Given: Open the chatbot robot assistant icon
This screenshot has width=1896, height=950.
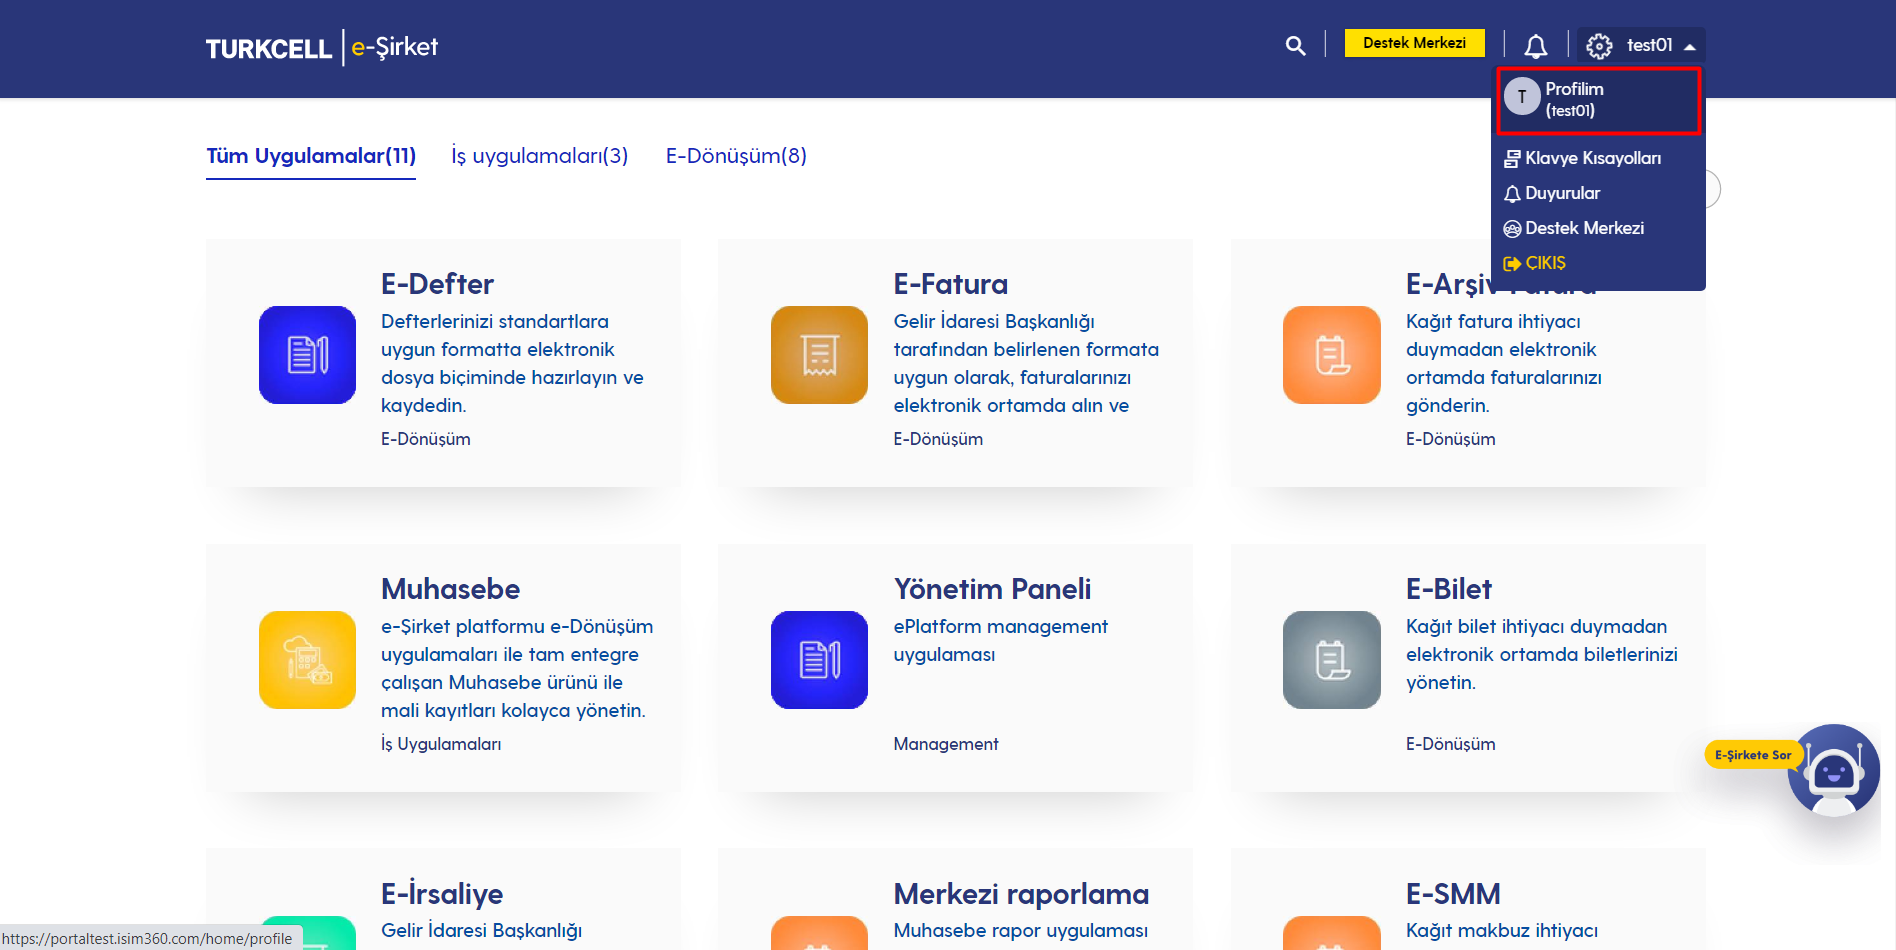Looking at the screenshot, I should 1834,770.
